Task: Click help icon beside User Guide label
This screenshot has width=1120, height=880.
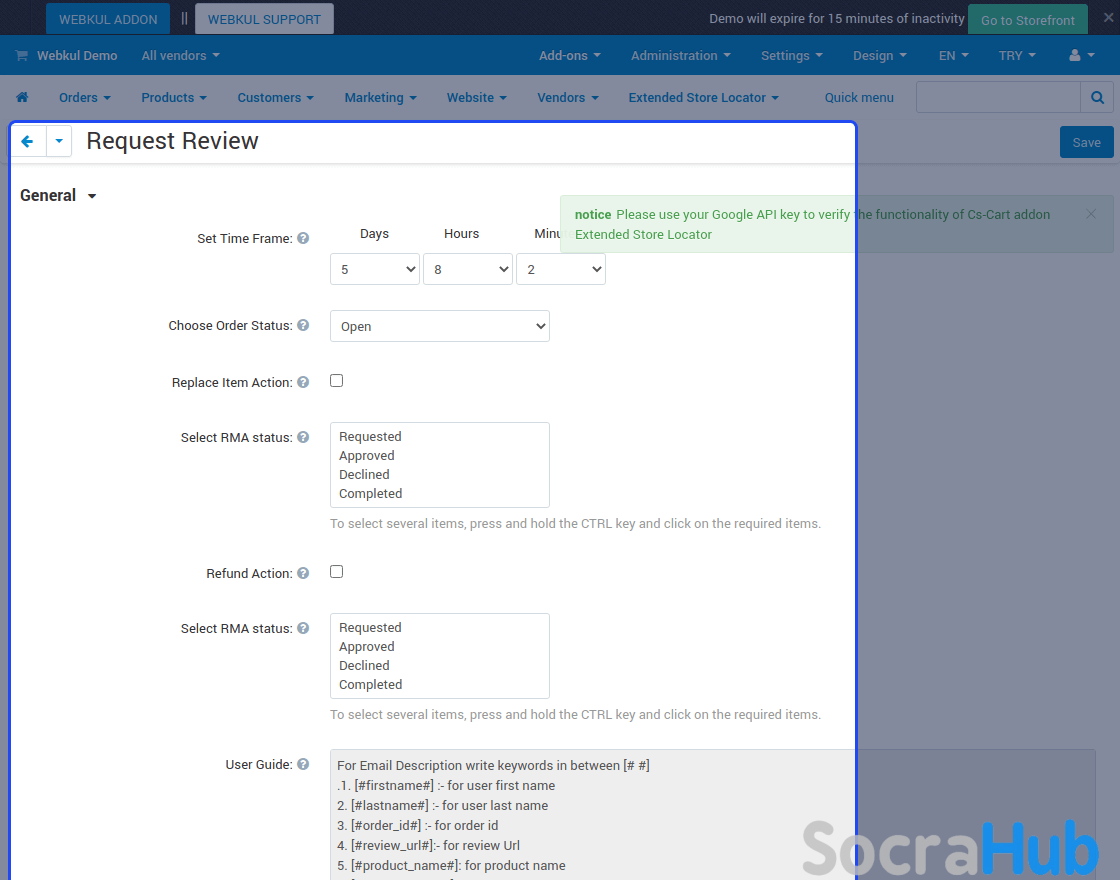Action: pyautogui.click(x=303, y=765)
